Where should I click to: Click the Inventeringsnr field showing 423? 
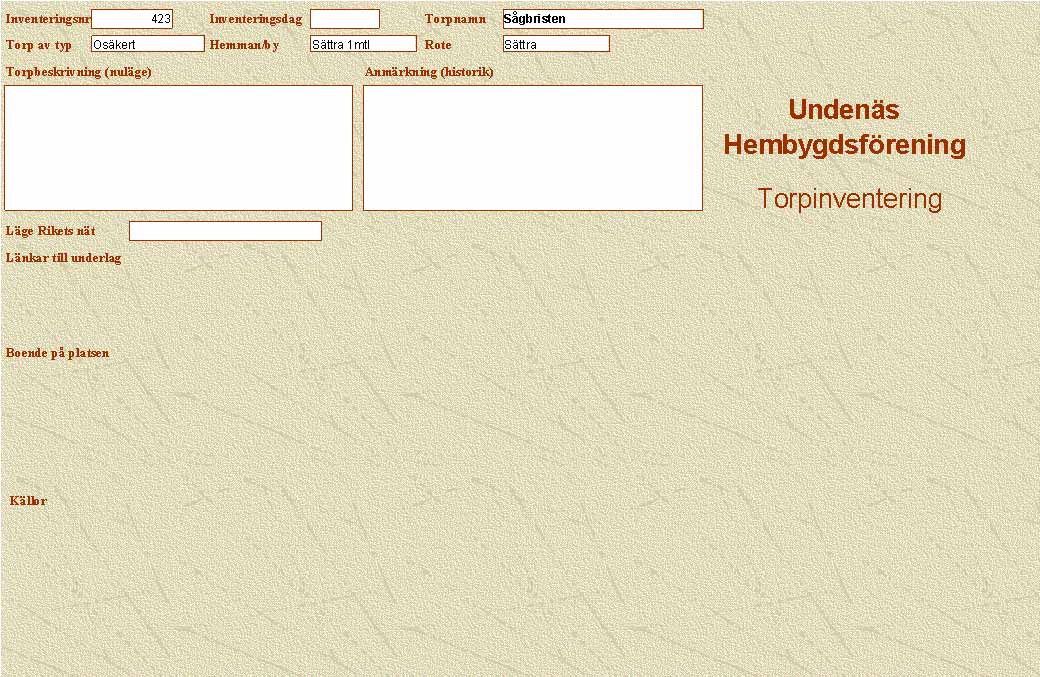coord(132,19)
